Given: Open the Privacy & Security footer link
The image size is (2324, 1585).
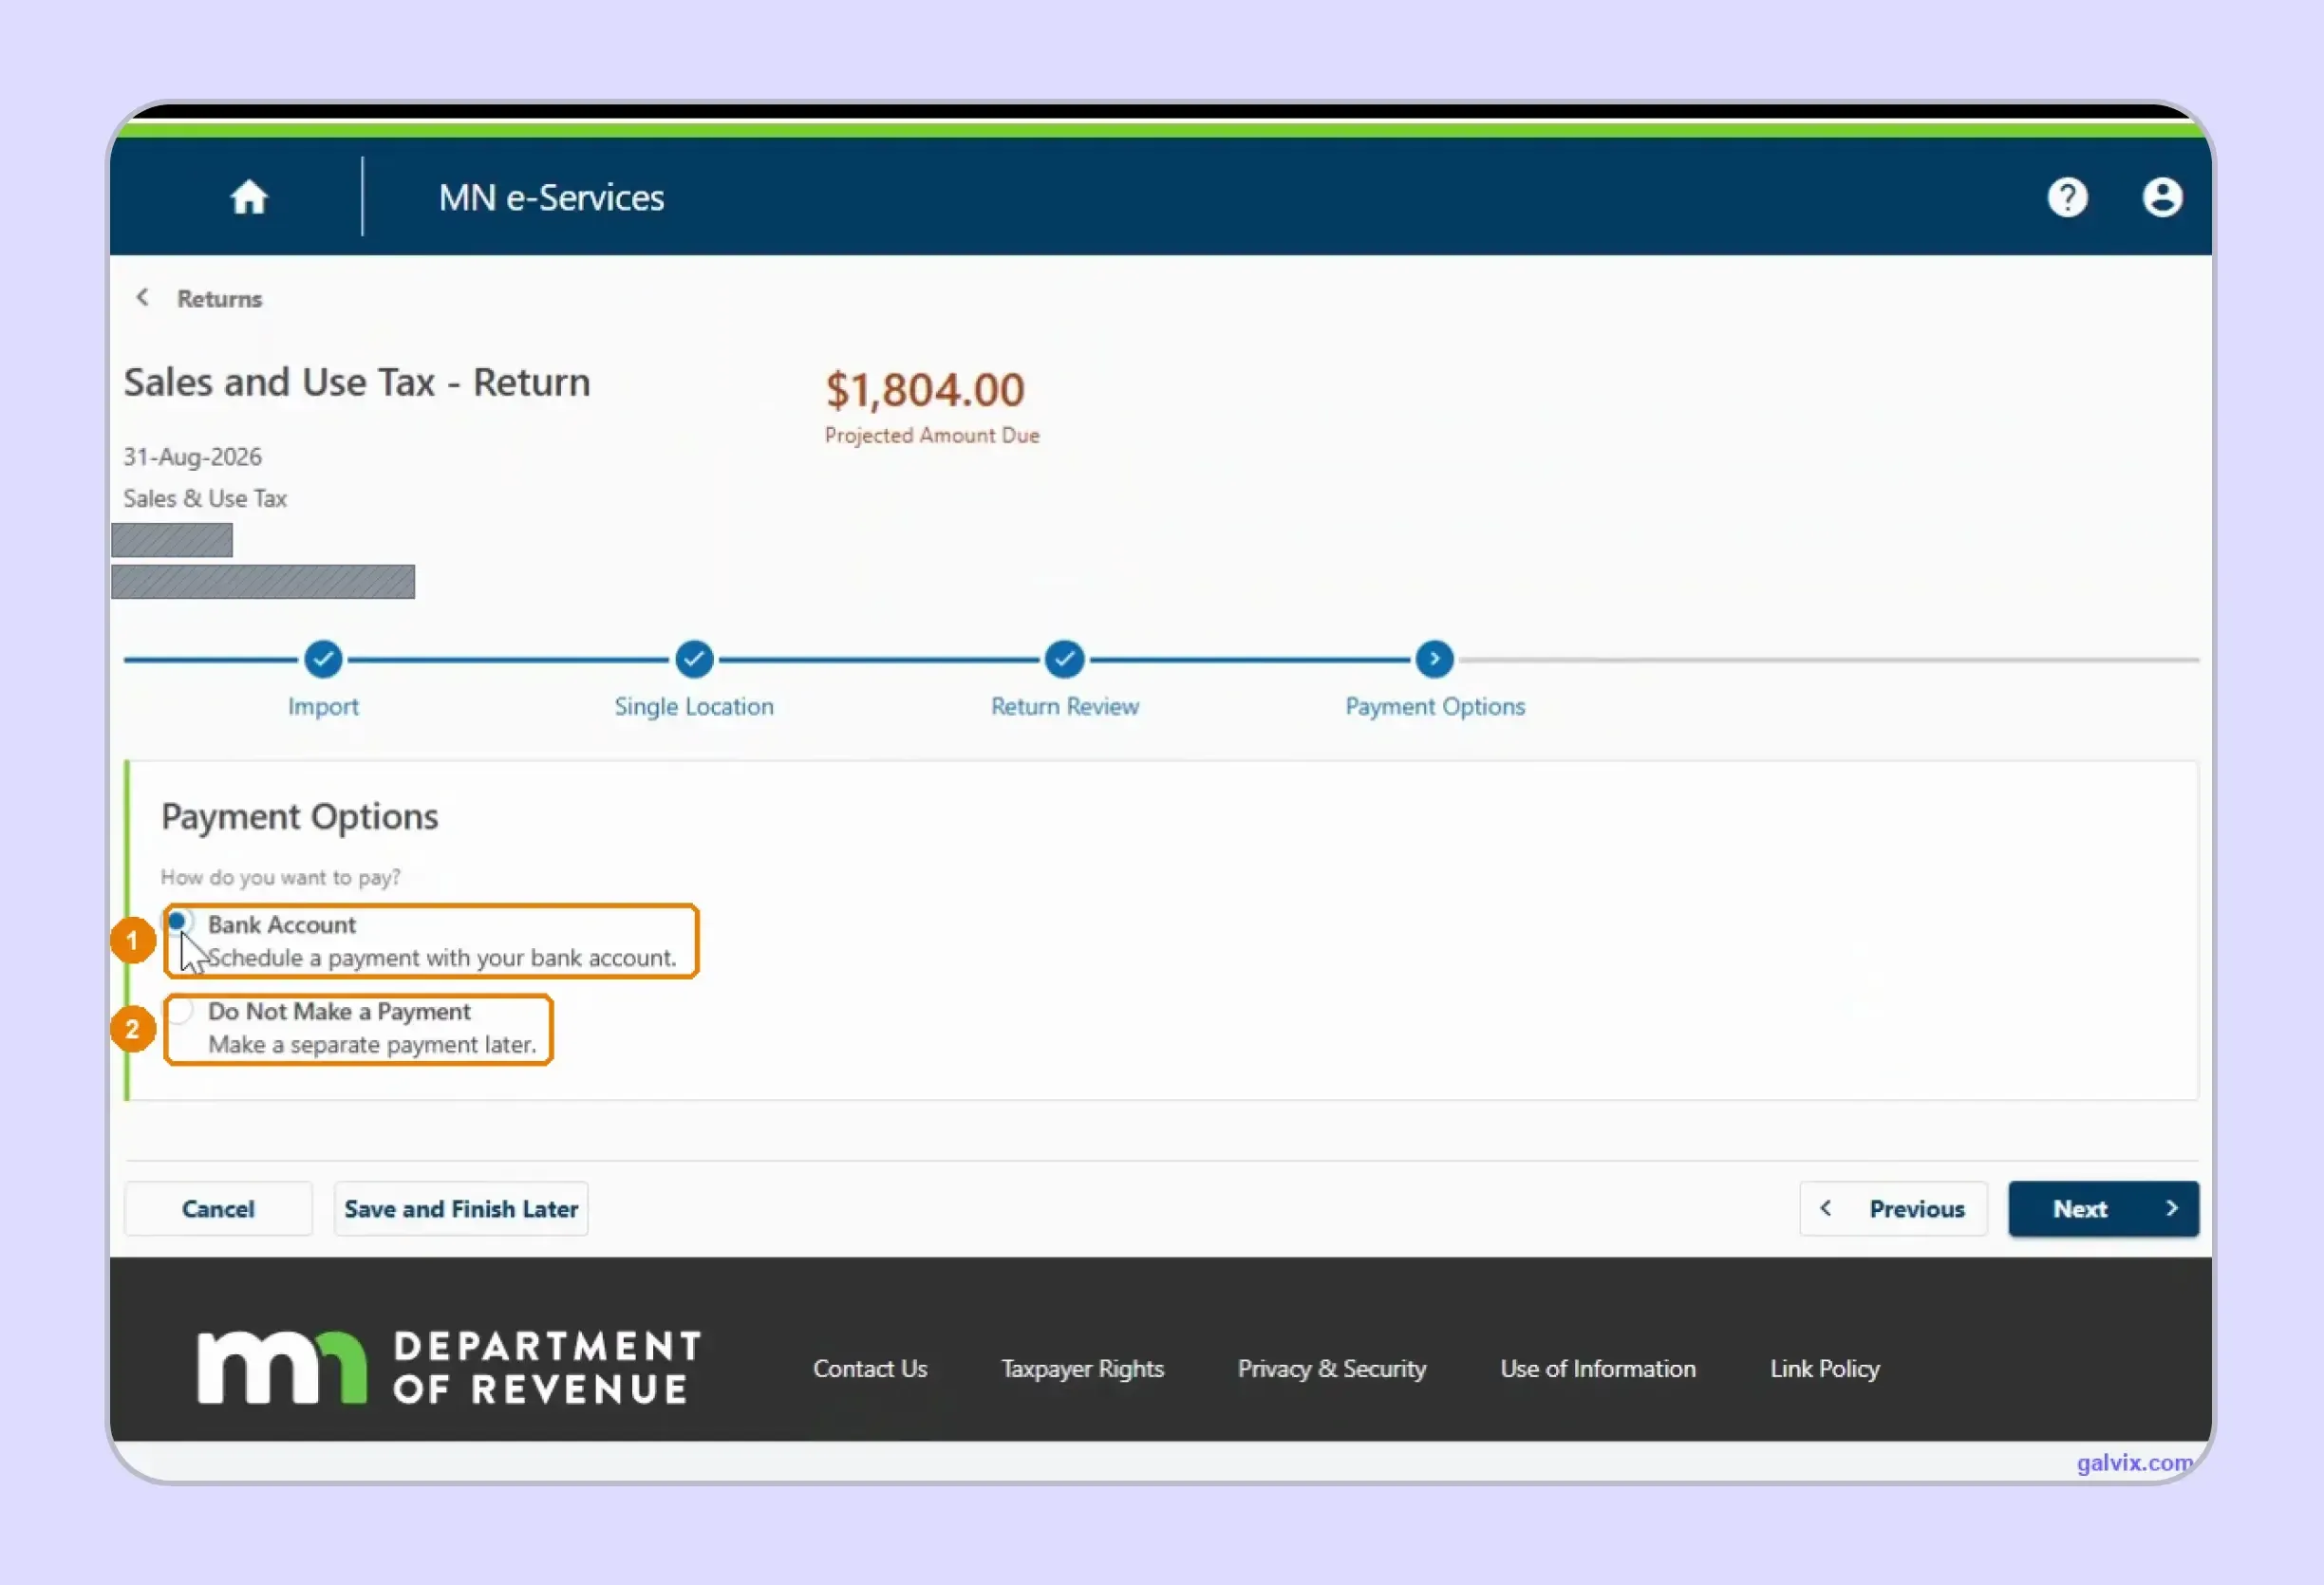Looking at the screenshot, I should coord(1331,1368).
